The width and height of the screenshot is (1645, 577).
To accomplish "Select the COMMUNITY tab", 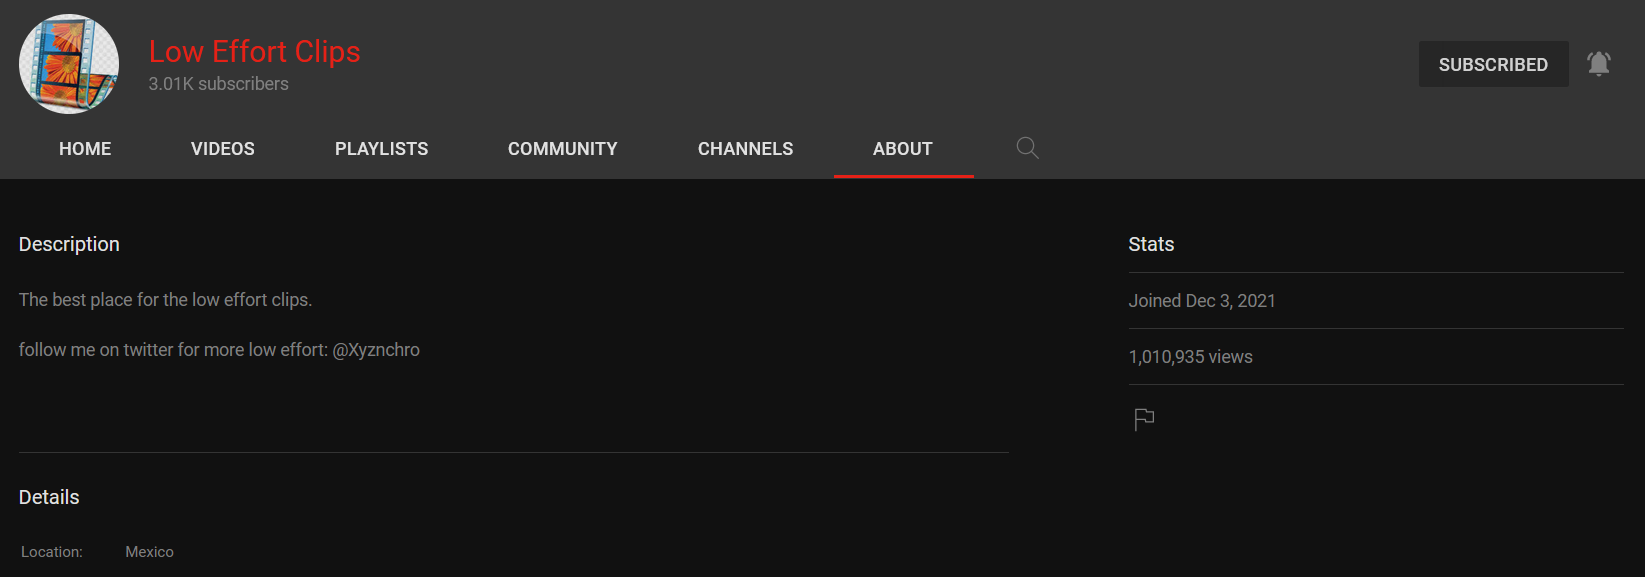I will 563,148.
